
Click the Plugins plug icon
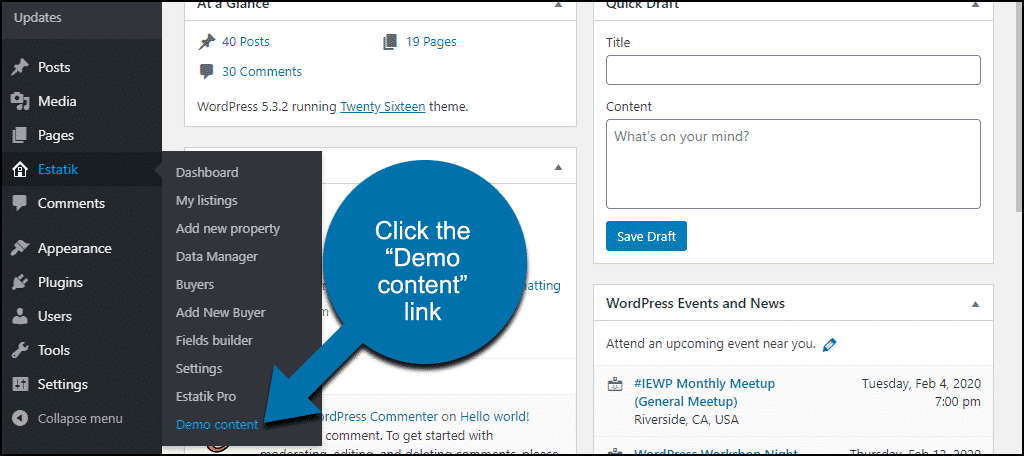click(20, 282)
